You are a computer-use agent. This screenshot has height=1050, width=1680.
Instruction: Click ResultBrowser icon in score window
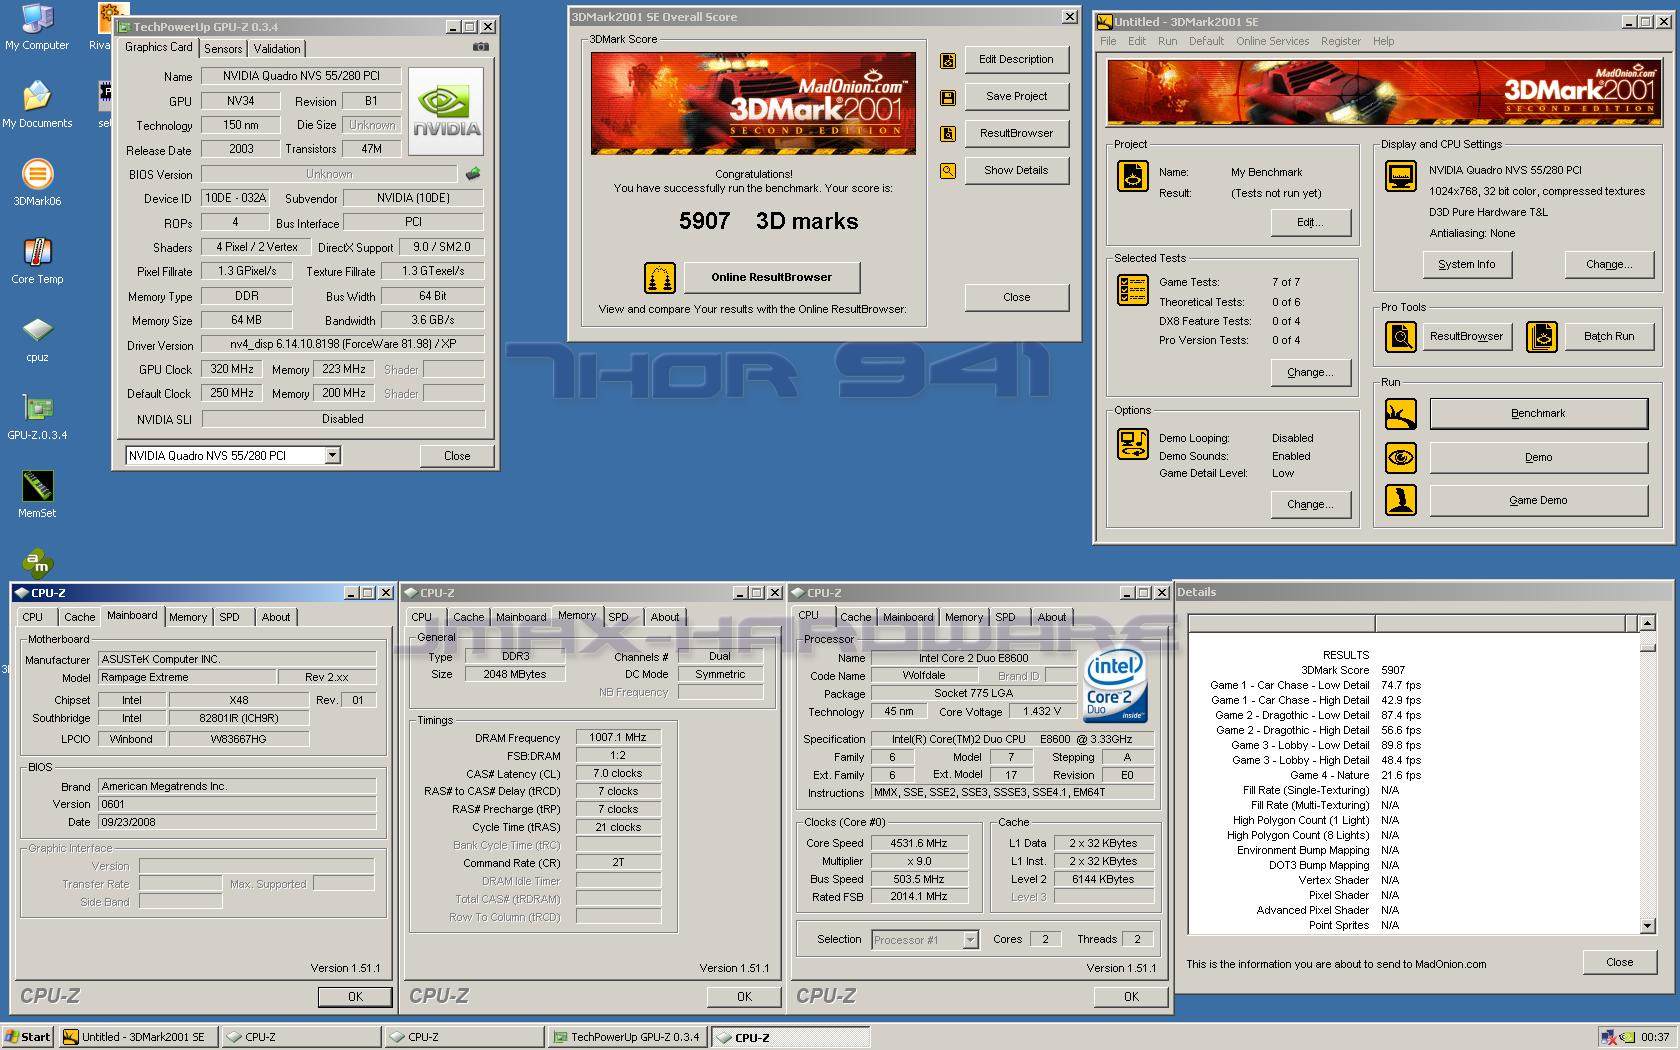pyautogui.click(x=948, y=134)
